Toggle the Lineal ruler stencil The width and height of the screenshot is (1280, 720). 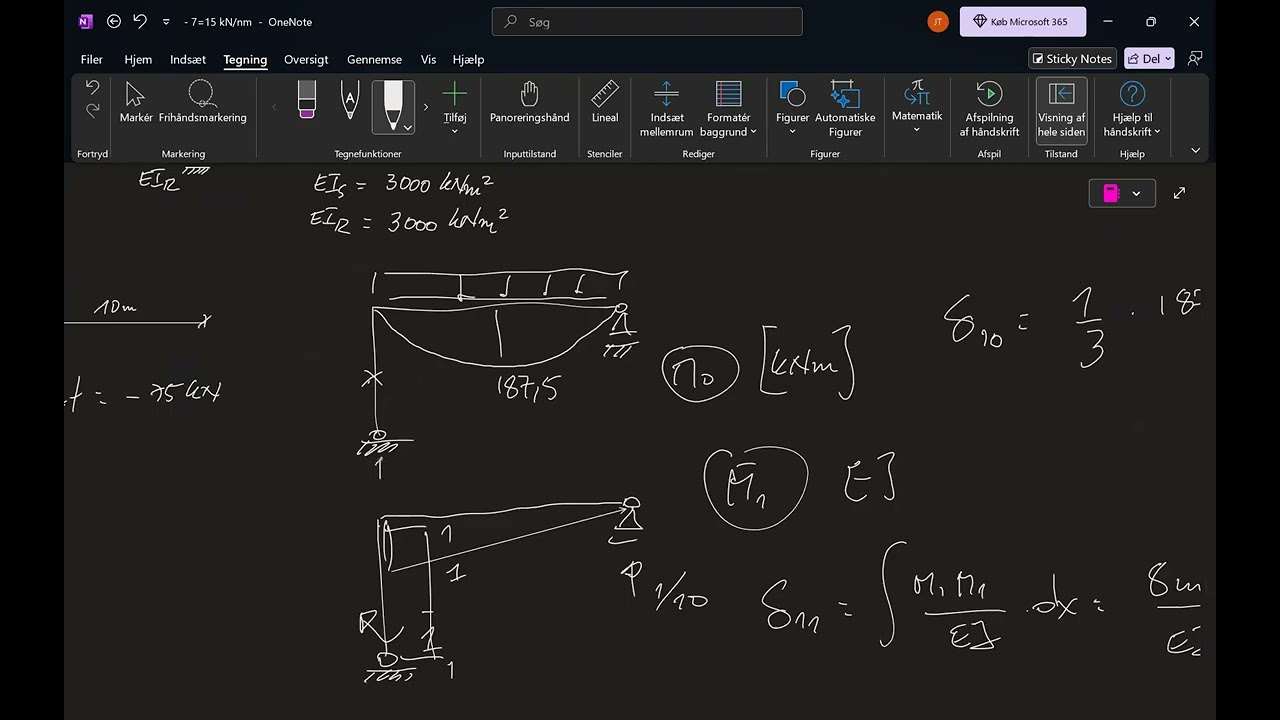(x=605, y=103)
